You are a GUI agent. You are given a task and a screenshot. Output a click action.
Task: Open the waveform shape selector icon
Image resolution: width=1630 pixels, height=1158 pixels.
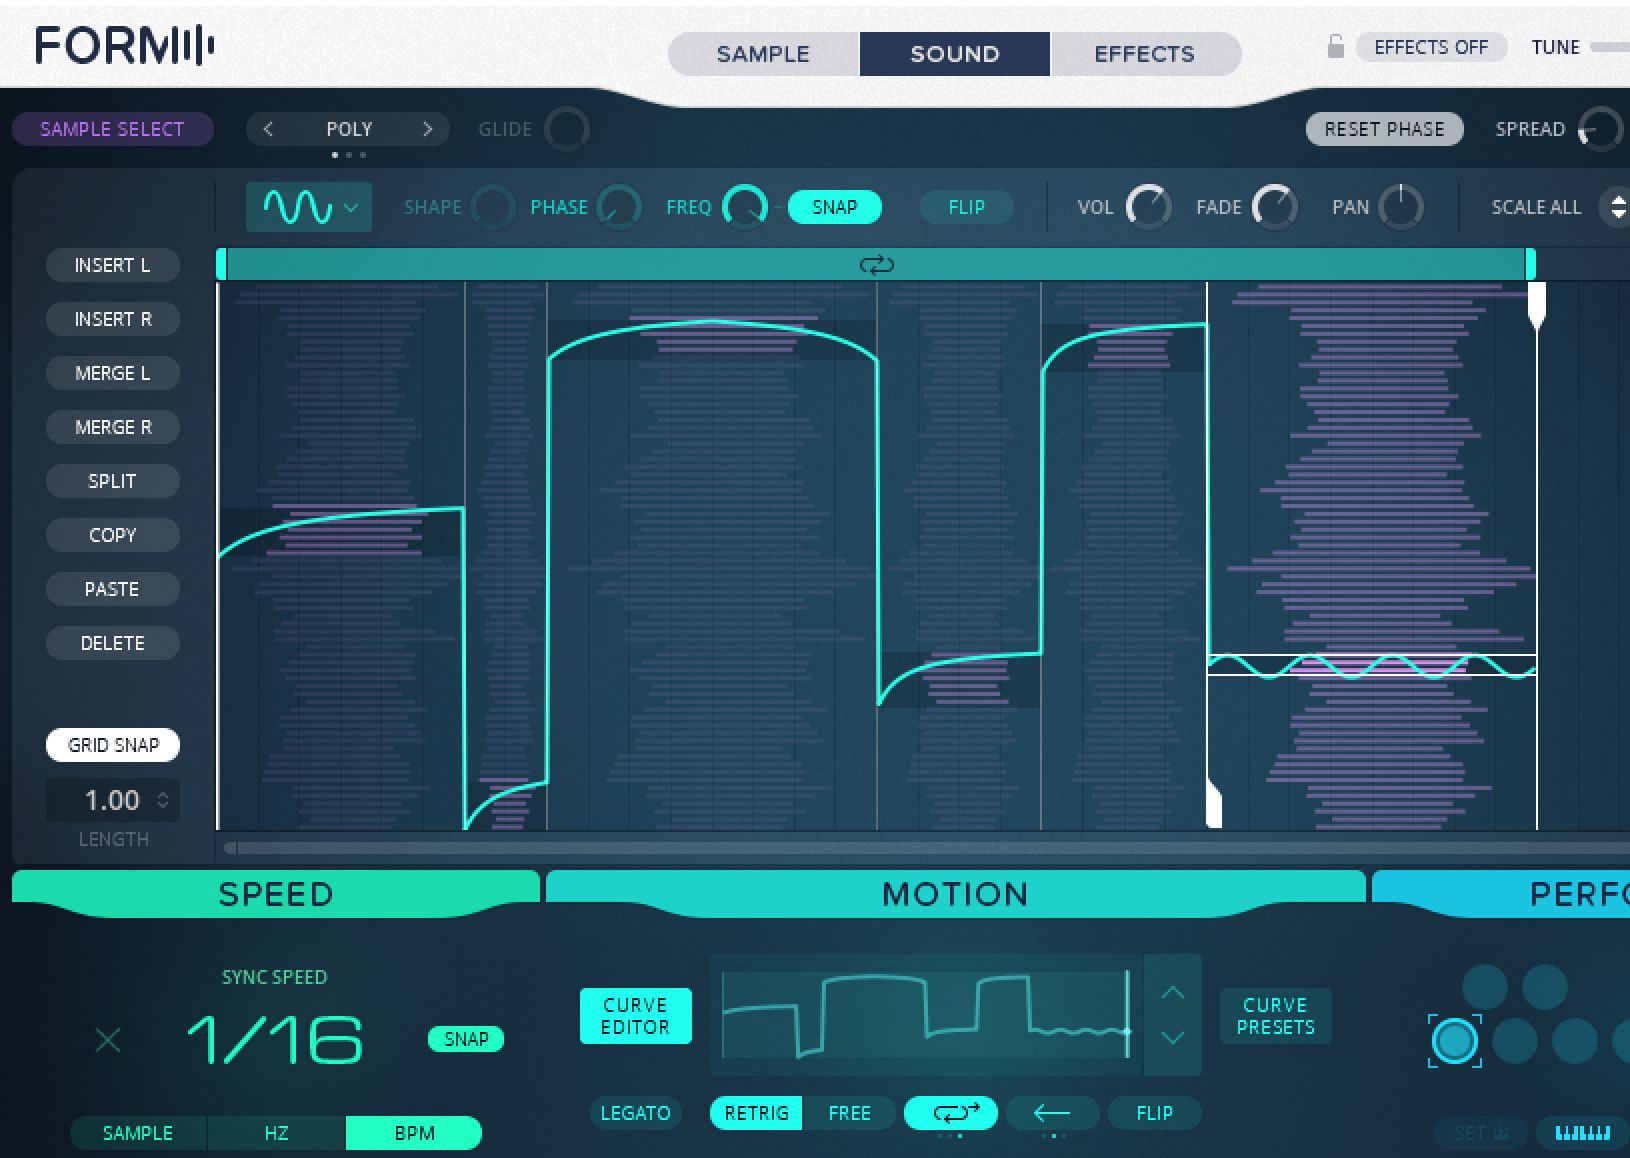[x=297, y=207]
